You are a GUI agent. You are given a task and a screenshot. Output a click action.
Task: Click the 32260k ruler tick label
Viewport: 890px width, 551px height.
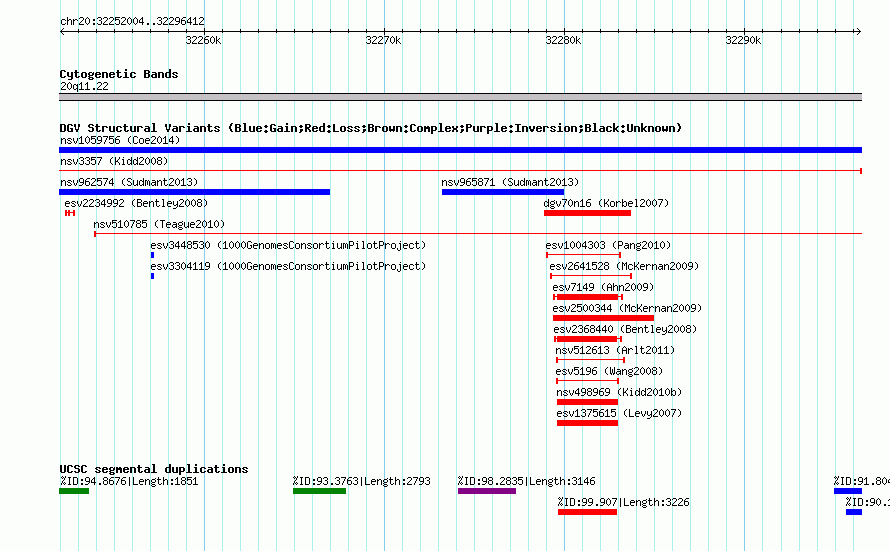(x=203, y=40)
